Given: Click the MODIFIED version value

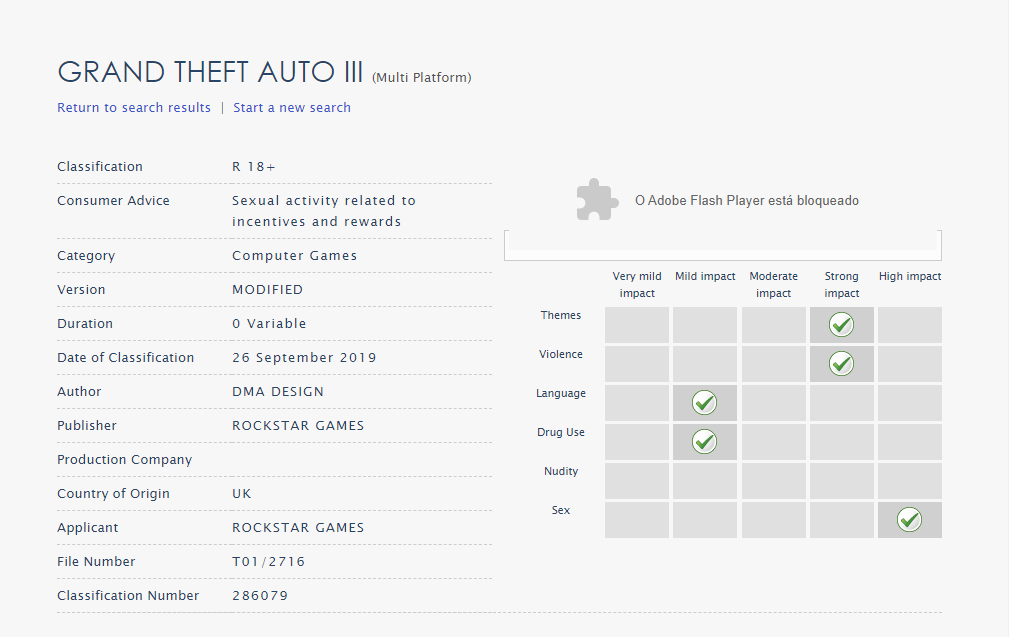Looking at the screenshot, I should tap(268, 290).
